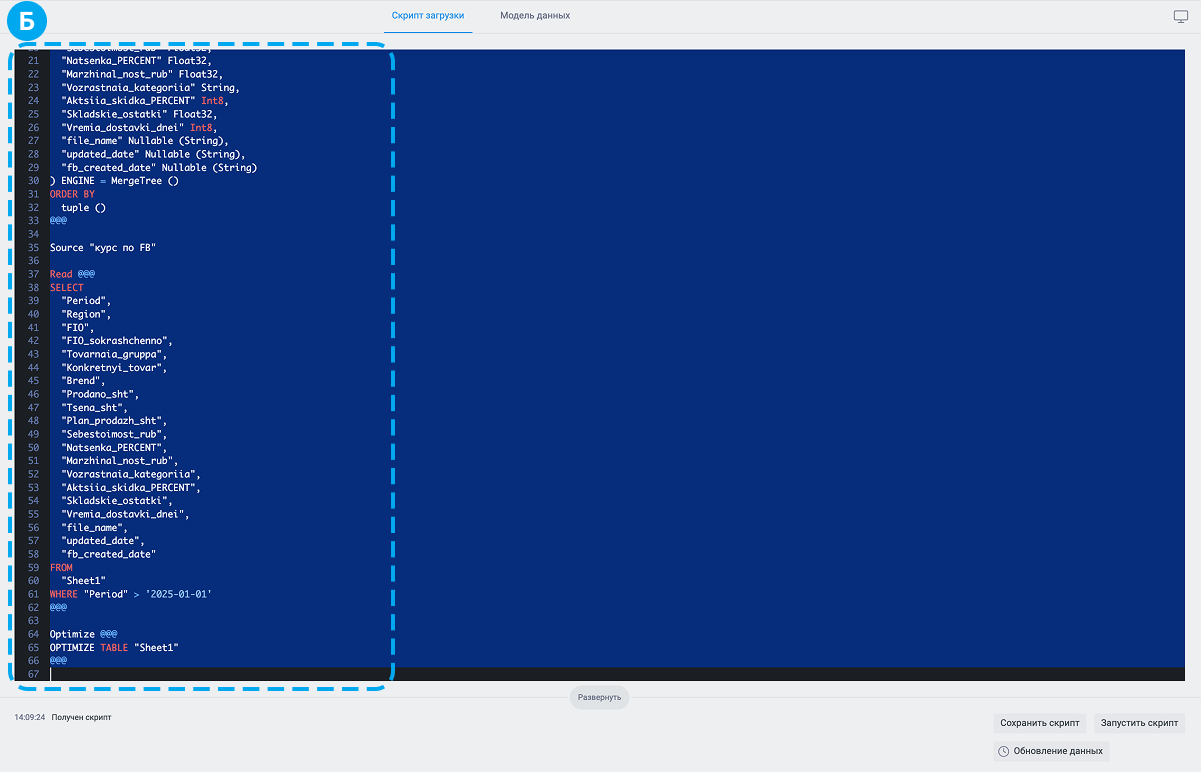Switch to Модель данных tab

[535, 16]
